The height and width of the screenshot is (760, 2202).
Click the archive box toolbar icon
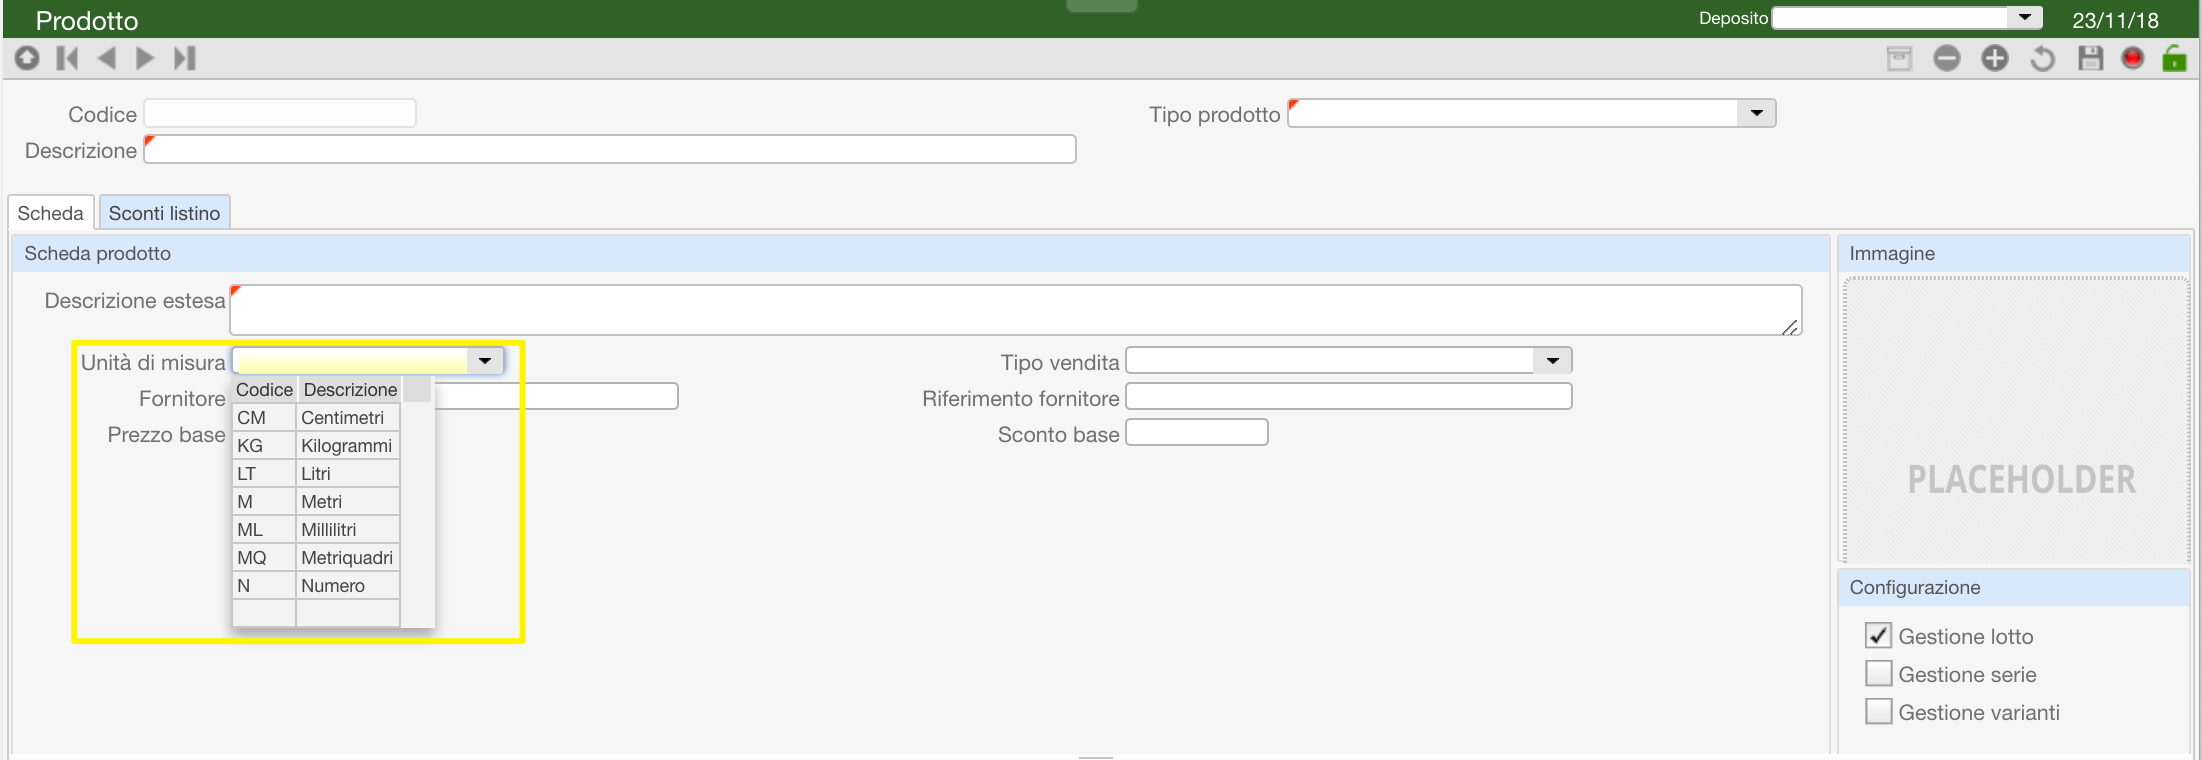pyautogui.click(x=1899, y=59)
